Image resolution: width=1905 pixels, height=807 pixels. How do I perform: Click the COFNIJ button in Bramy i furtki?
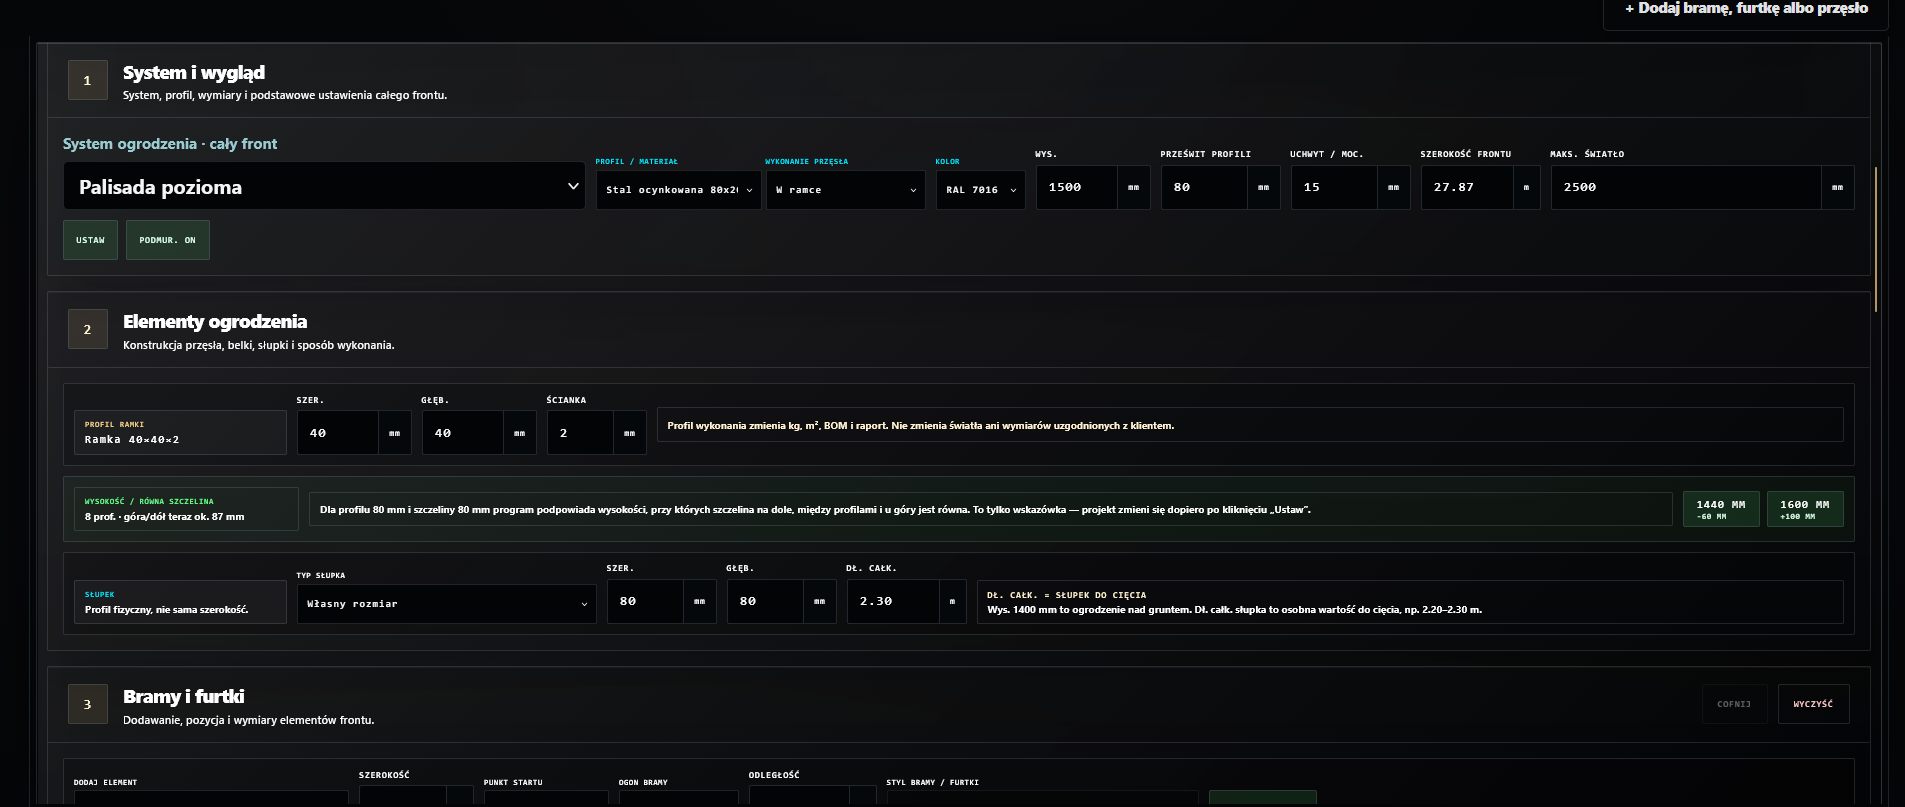(1734, 704)
